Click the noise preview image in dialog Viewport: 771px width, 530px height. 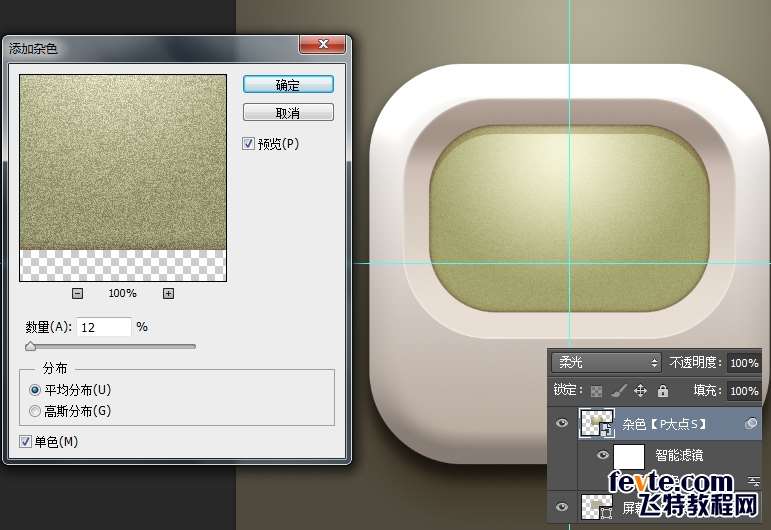point(123,177)
